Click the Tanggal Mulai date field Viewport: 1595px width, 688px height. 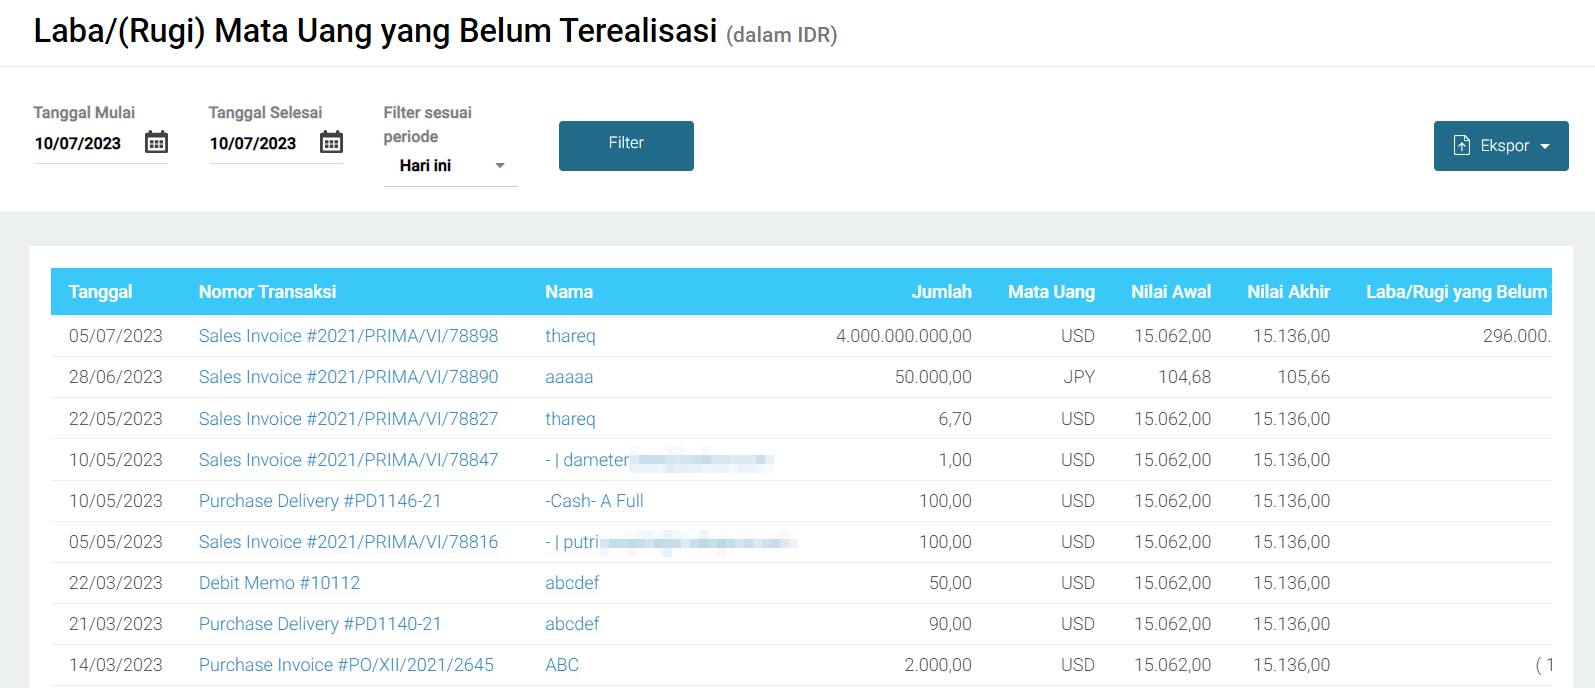click(79, 144)
